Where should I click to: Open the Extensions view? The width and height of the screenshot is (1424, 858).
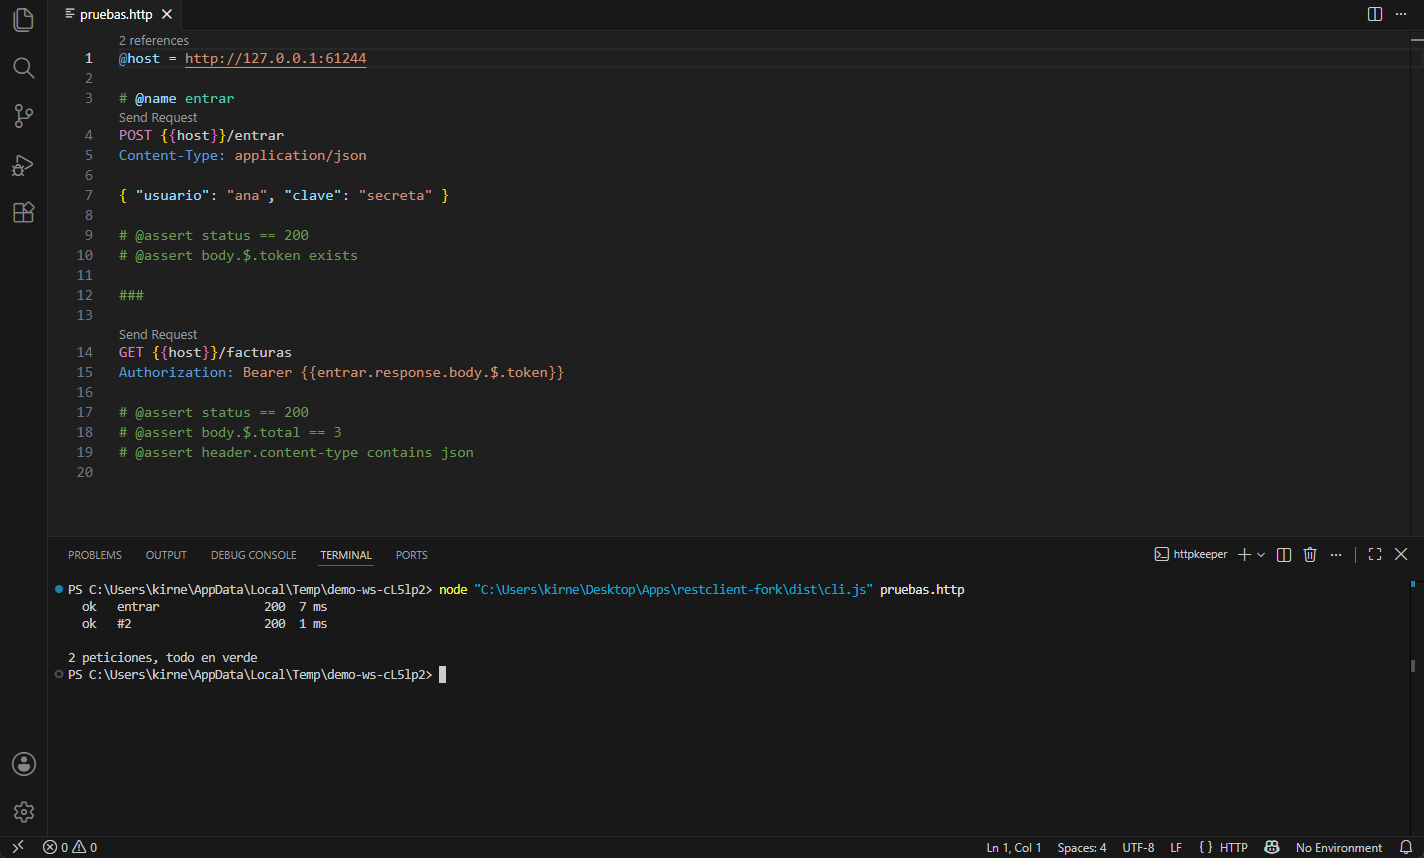click(x=24, y=212)
